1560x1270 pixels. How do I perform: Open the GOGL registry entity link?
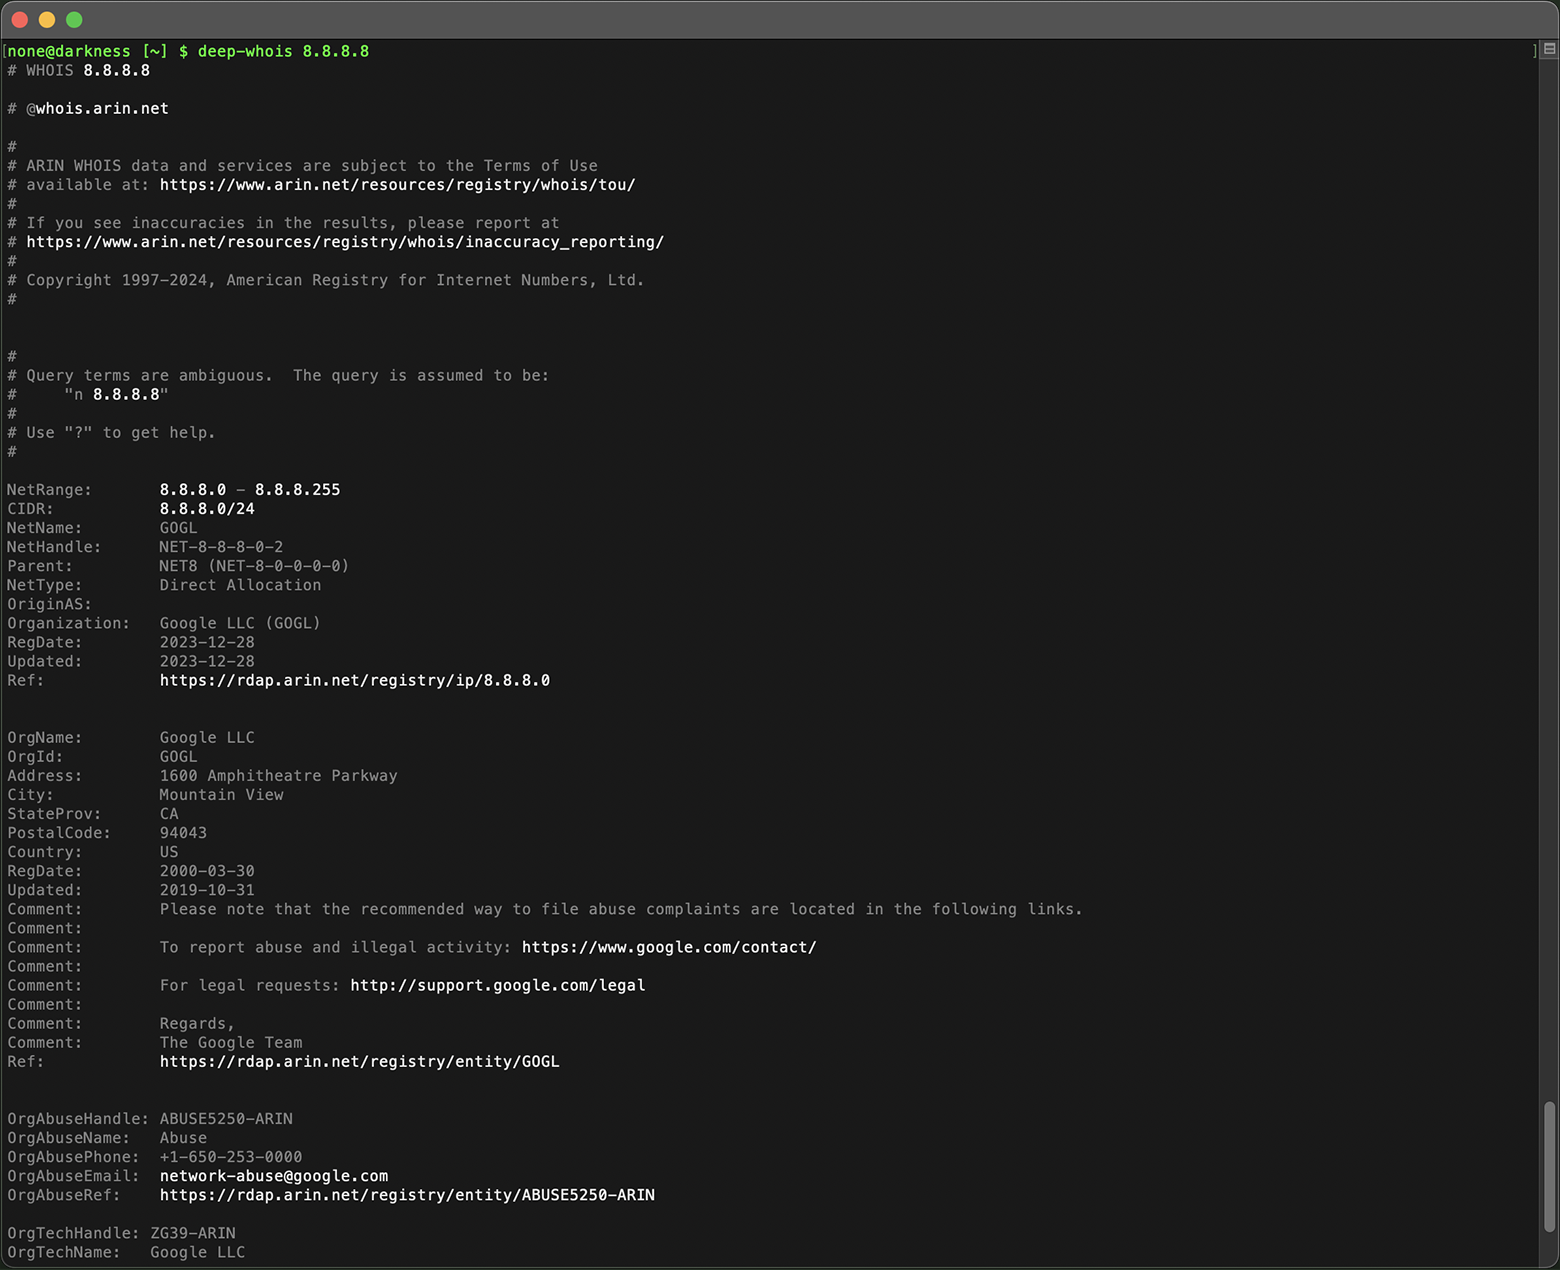pos(359,1062)
